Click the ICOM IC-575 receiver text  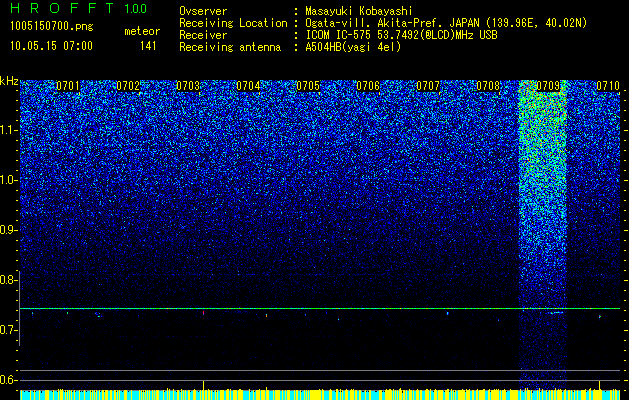pos(401,35)
